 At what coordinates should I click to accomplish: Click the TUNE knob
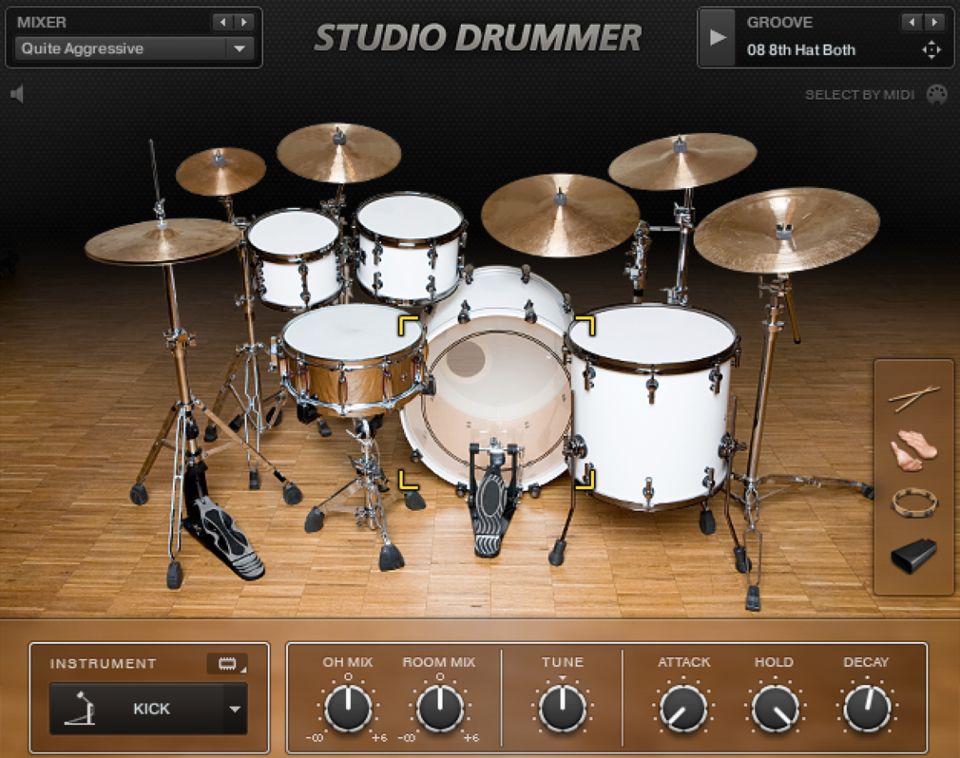(562, 708)
